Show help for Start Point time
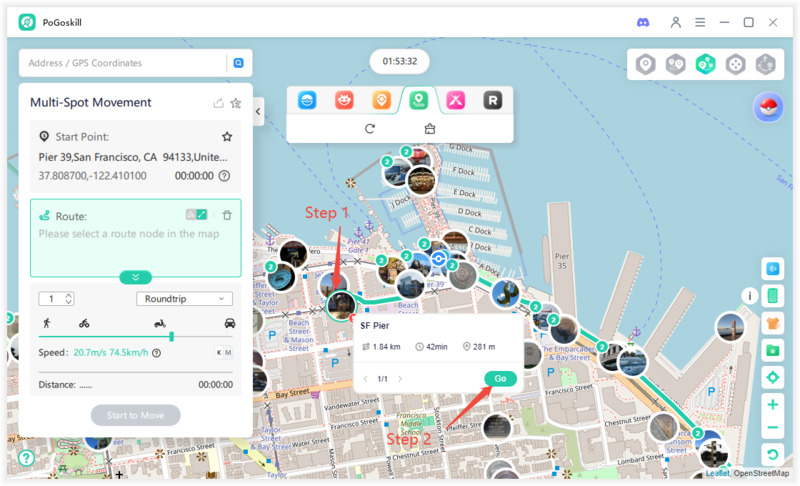This screenshot has width=800, height=486. pos(224,176)
